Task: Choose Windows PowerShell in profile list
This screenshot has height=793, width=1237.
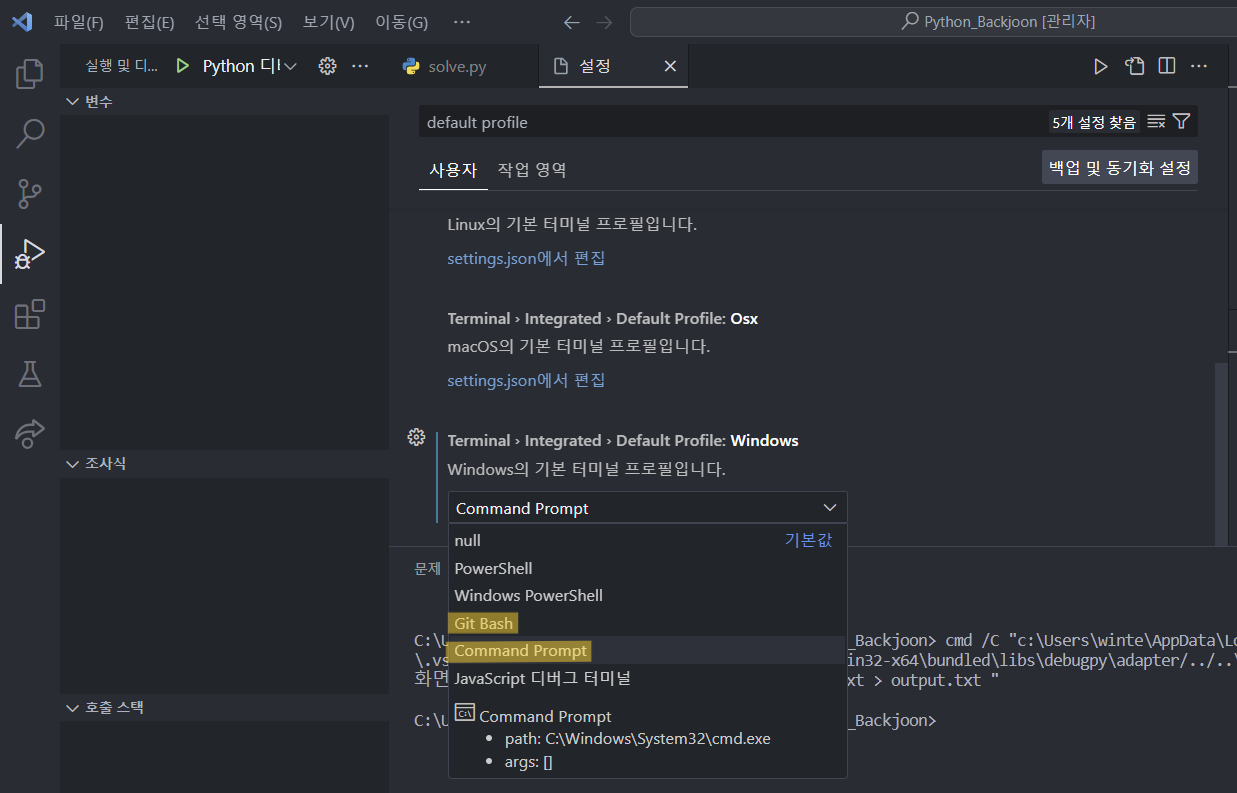Action: [x=647, y=595]
